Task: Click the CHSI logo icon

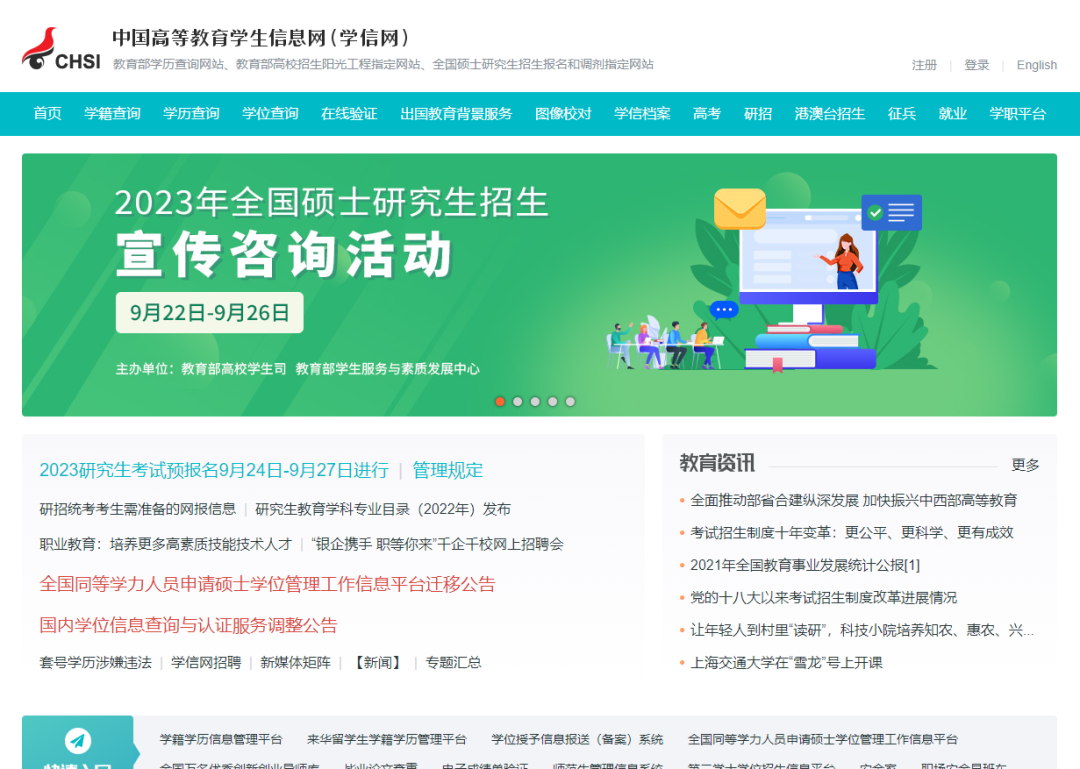Action: 61,50
